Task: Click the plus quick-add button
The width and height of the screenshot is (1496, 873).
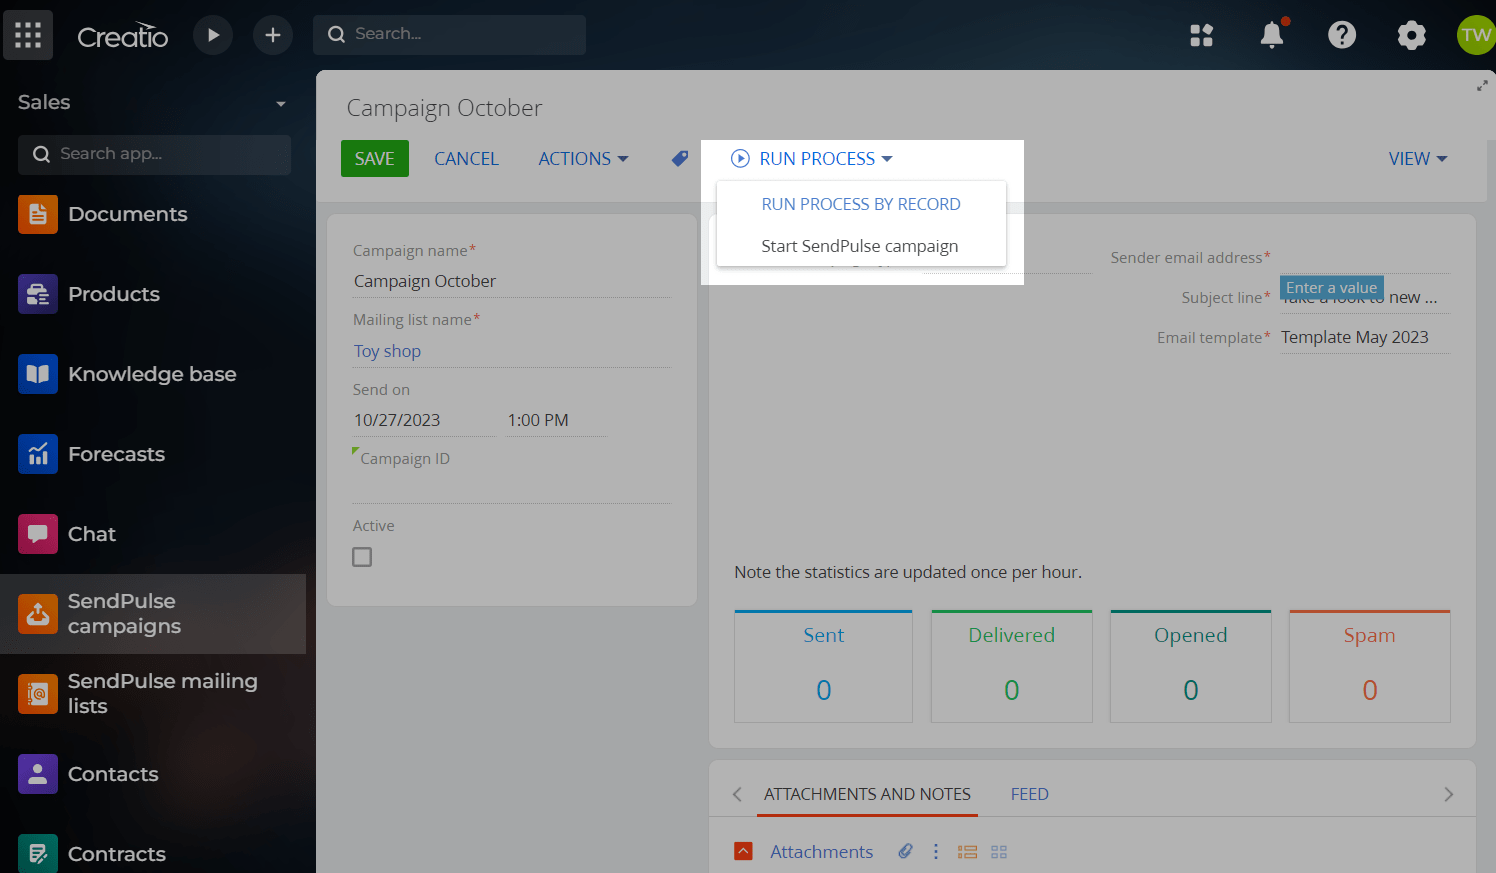Action: coord(272,35)
